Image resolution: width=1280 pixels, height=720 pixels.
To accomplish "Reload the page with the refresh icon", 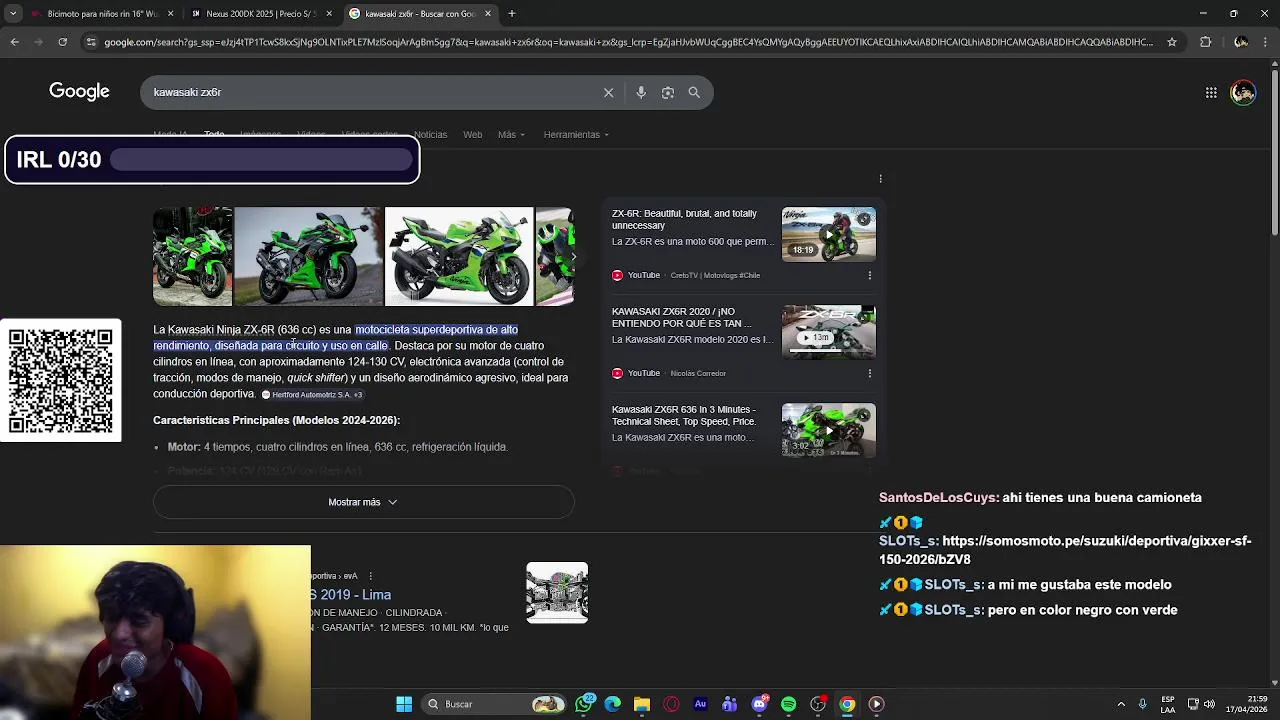I will pos(62,42).
